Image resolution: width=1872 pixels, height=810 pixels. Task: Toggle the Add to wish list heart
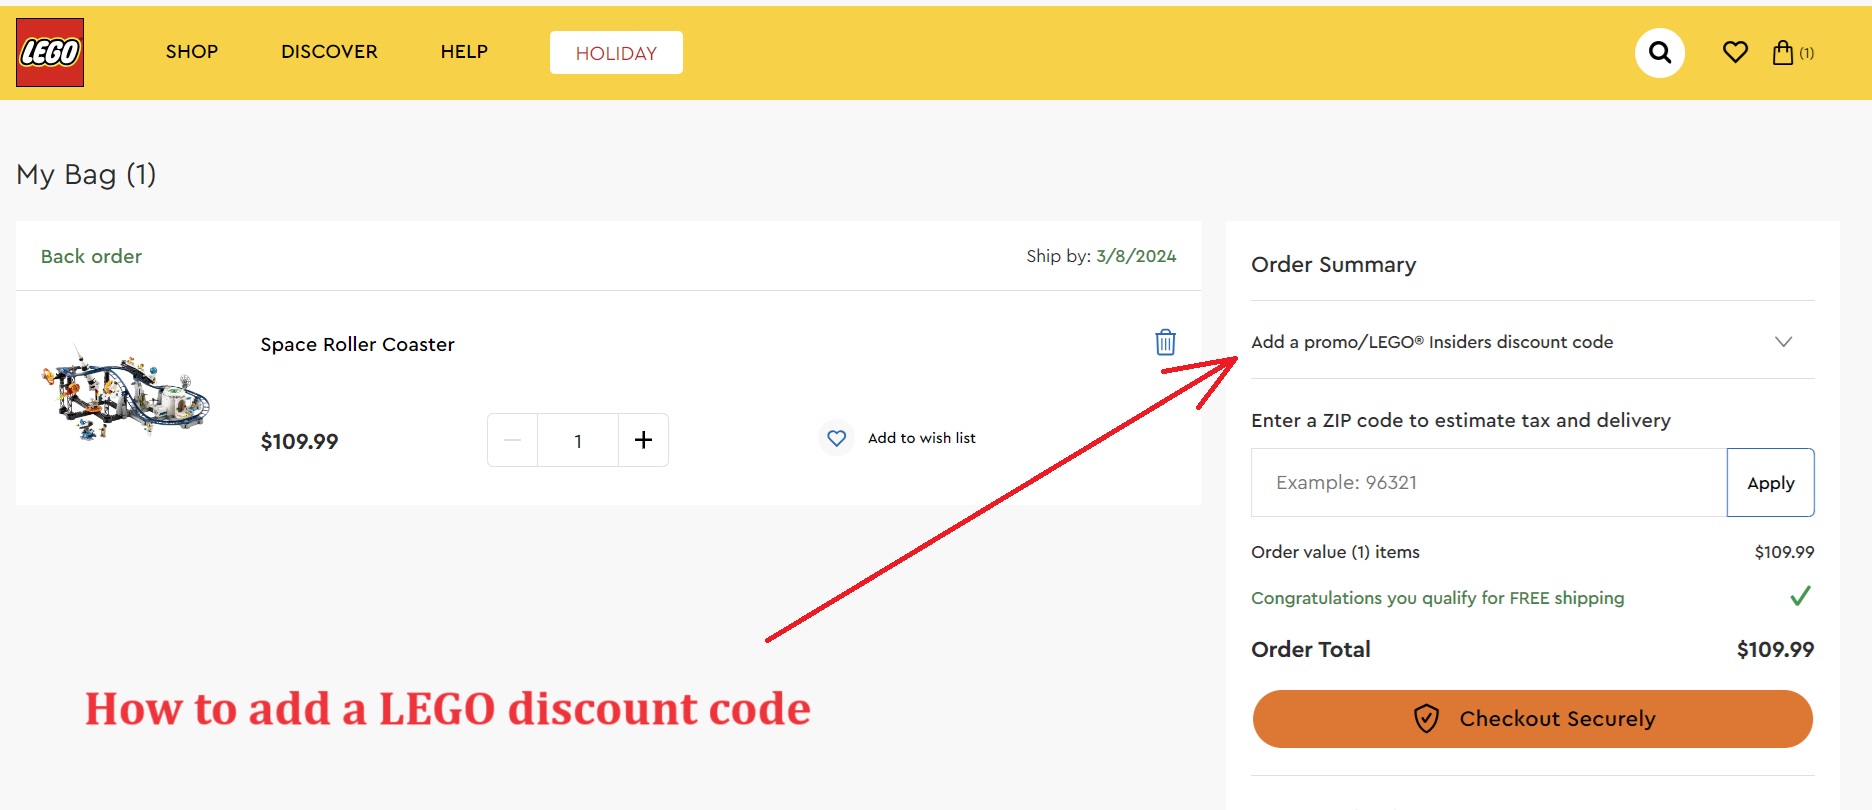(836, 438)
